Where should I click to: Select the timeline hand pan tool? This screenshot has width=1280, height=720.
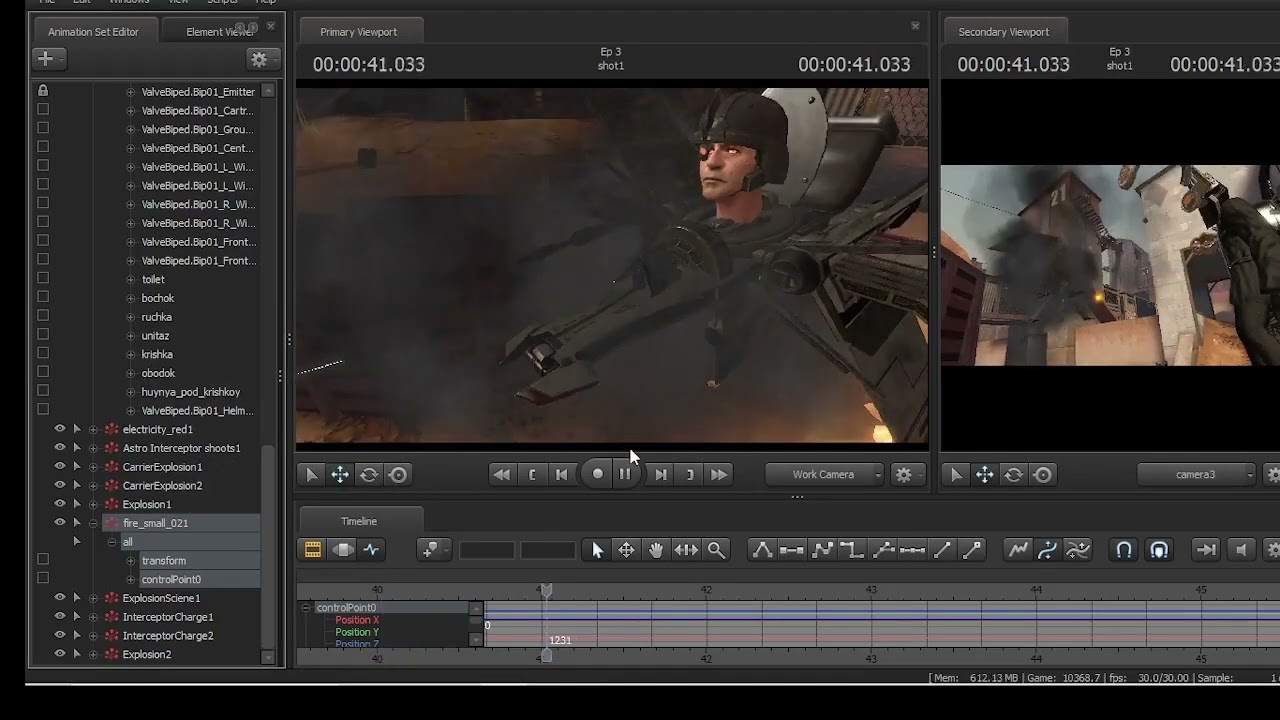[x=656, y=550]
